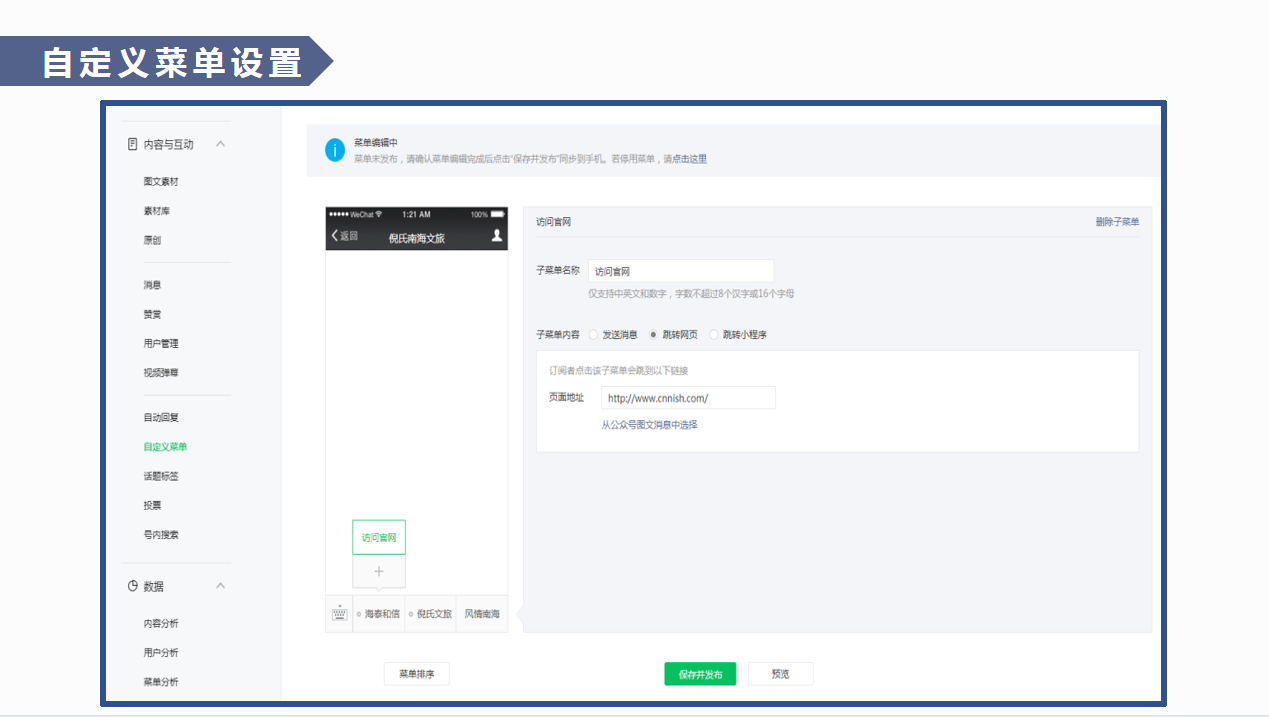Click the + icon to add a submenu
The width and height of the screenshot is (1269, 717).
[x=378, y=570]
